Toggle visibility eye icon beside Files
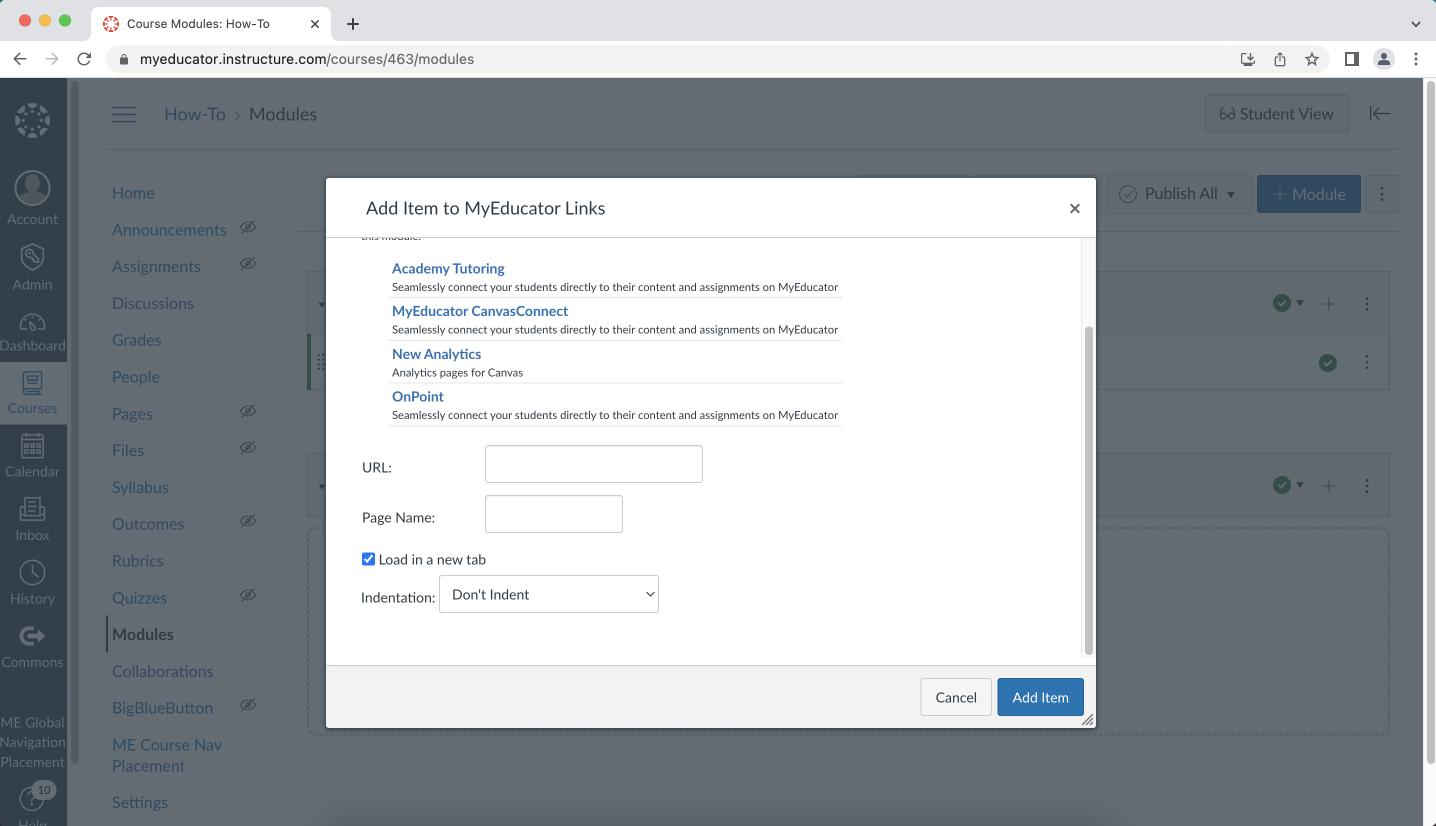Screen dimensions: 1436x826 coord(248,448)
